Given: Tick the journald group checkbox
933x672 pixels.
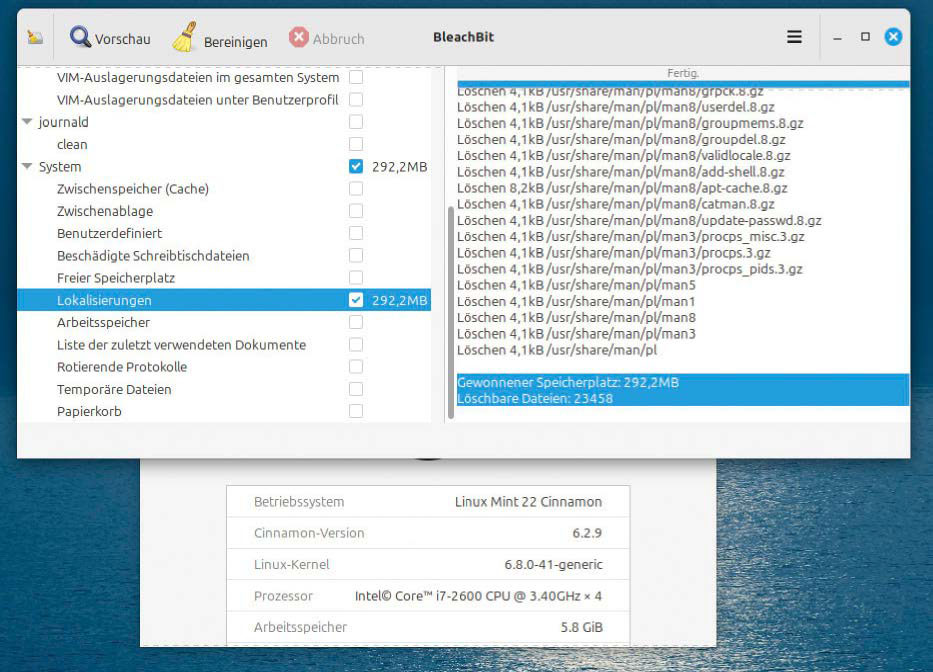Looking at the screenshot, I should click(x=356, y=122).
